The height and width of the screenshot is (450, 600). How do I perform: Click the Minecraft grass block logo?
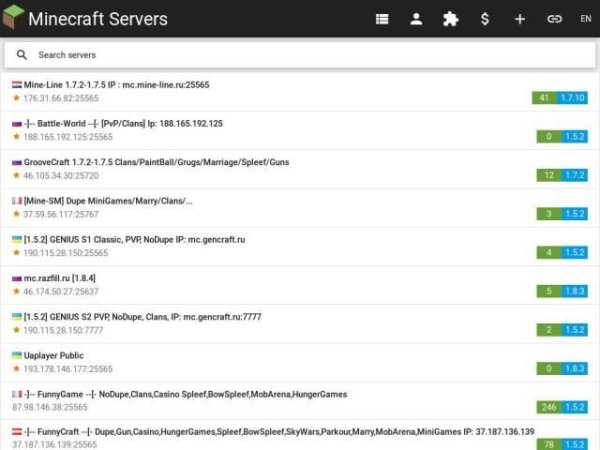[13, 17]
